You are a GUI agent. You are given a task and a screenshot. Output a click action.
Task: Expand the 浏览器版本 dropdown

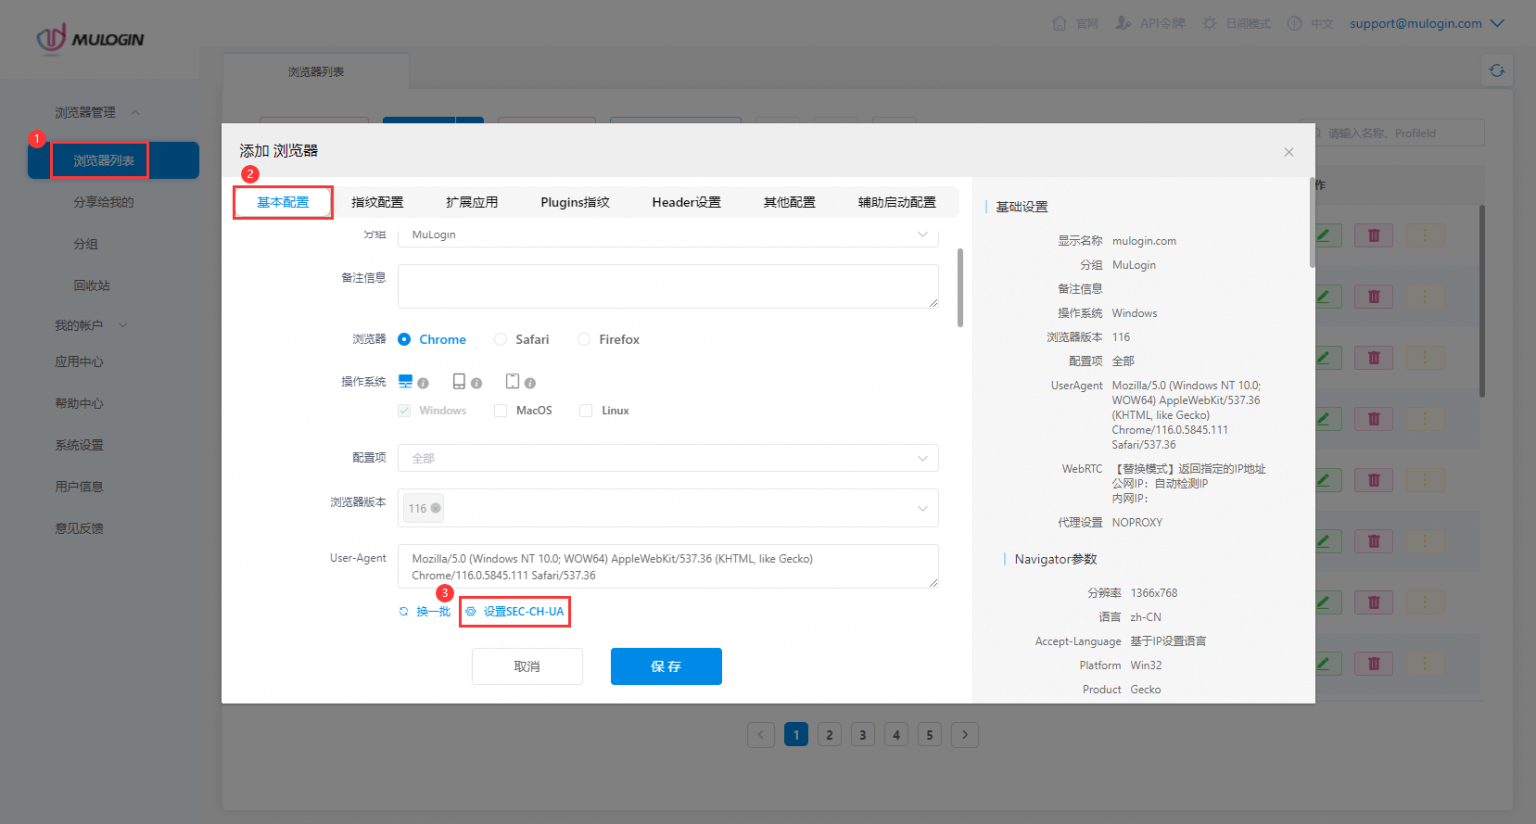(x=921, y=508)
